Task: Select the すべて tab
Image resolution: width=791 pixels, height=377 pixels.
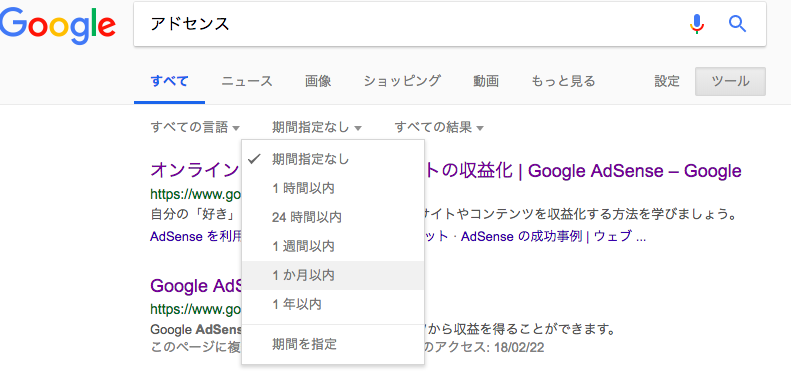Action: pyautogui.click(x=169, y=81)
